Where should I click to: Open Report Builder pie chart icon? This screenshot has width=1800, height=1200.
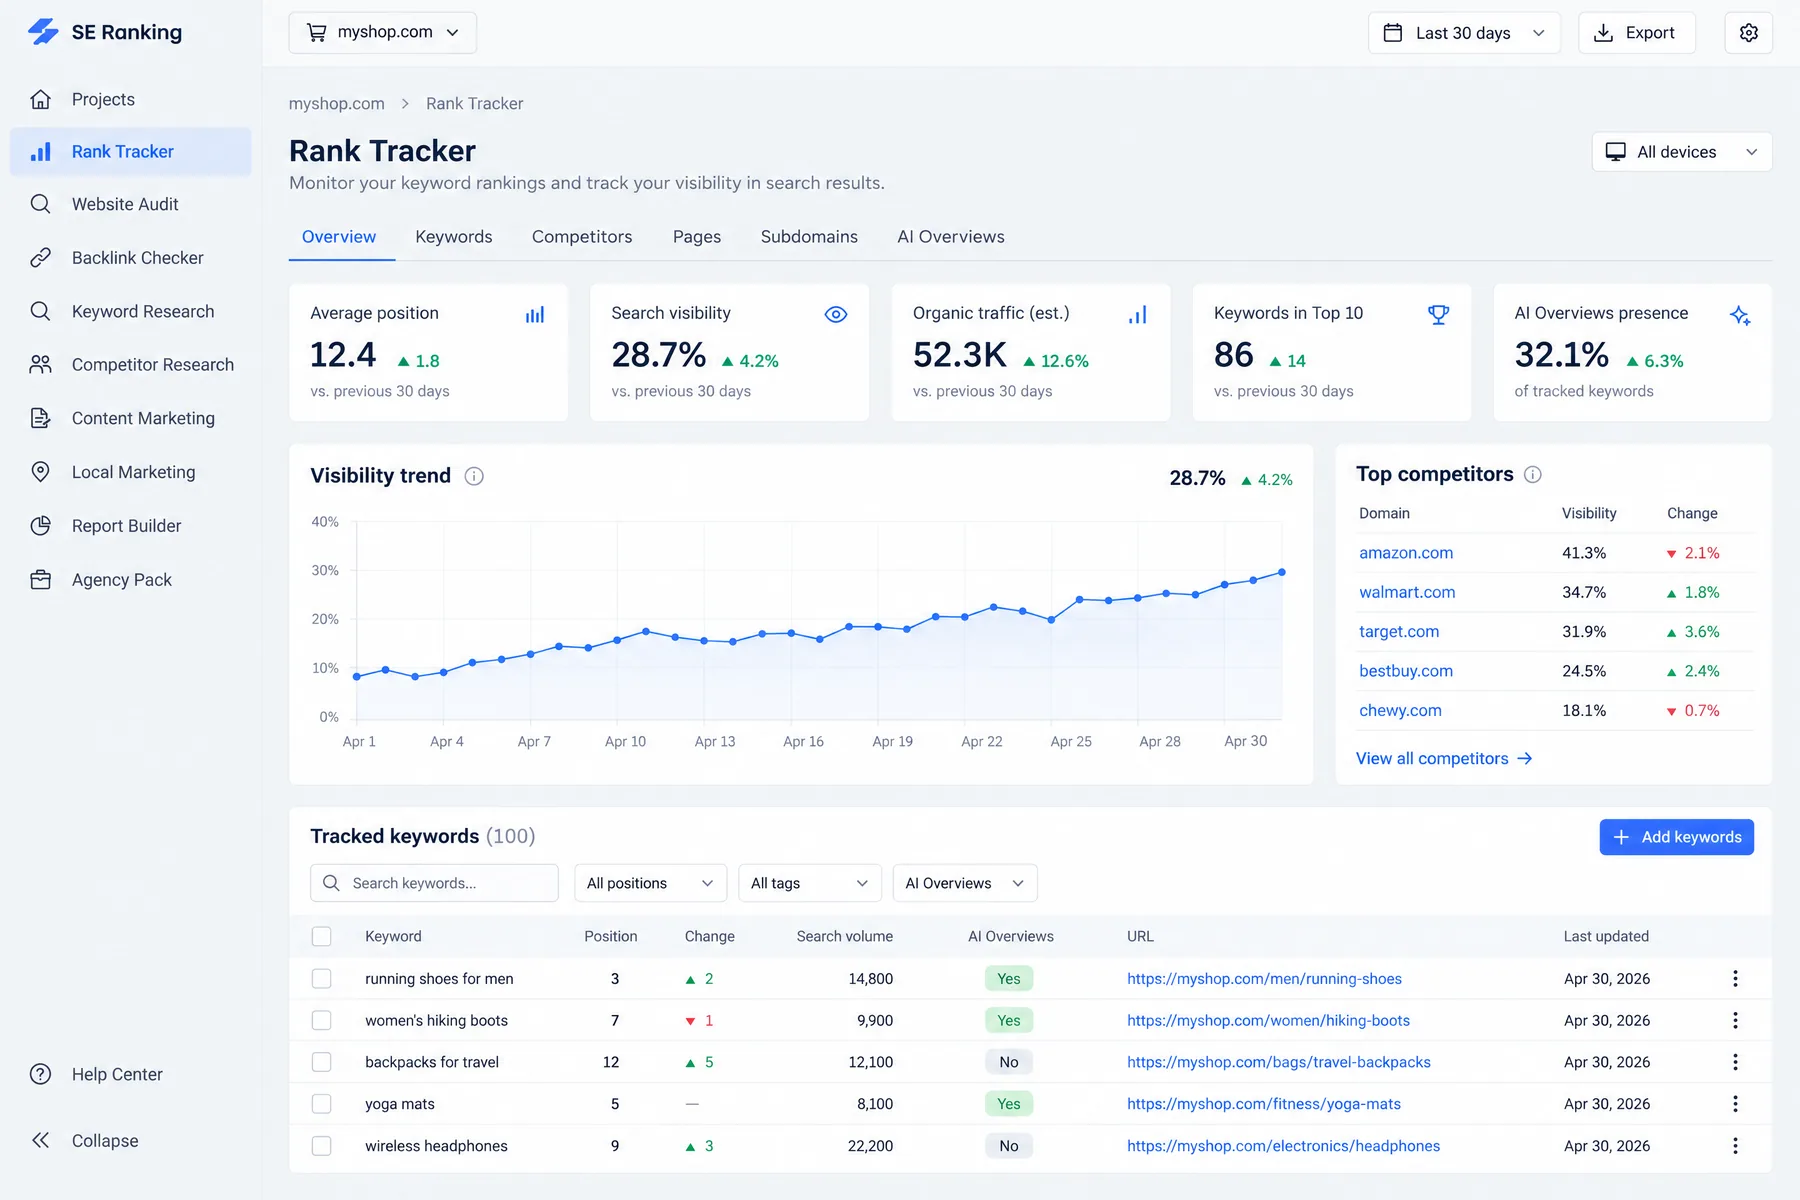pos(41,526)
